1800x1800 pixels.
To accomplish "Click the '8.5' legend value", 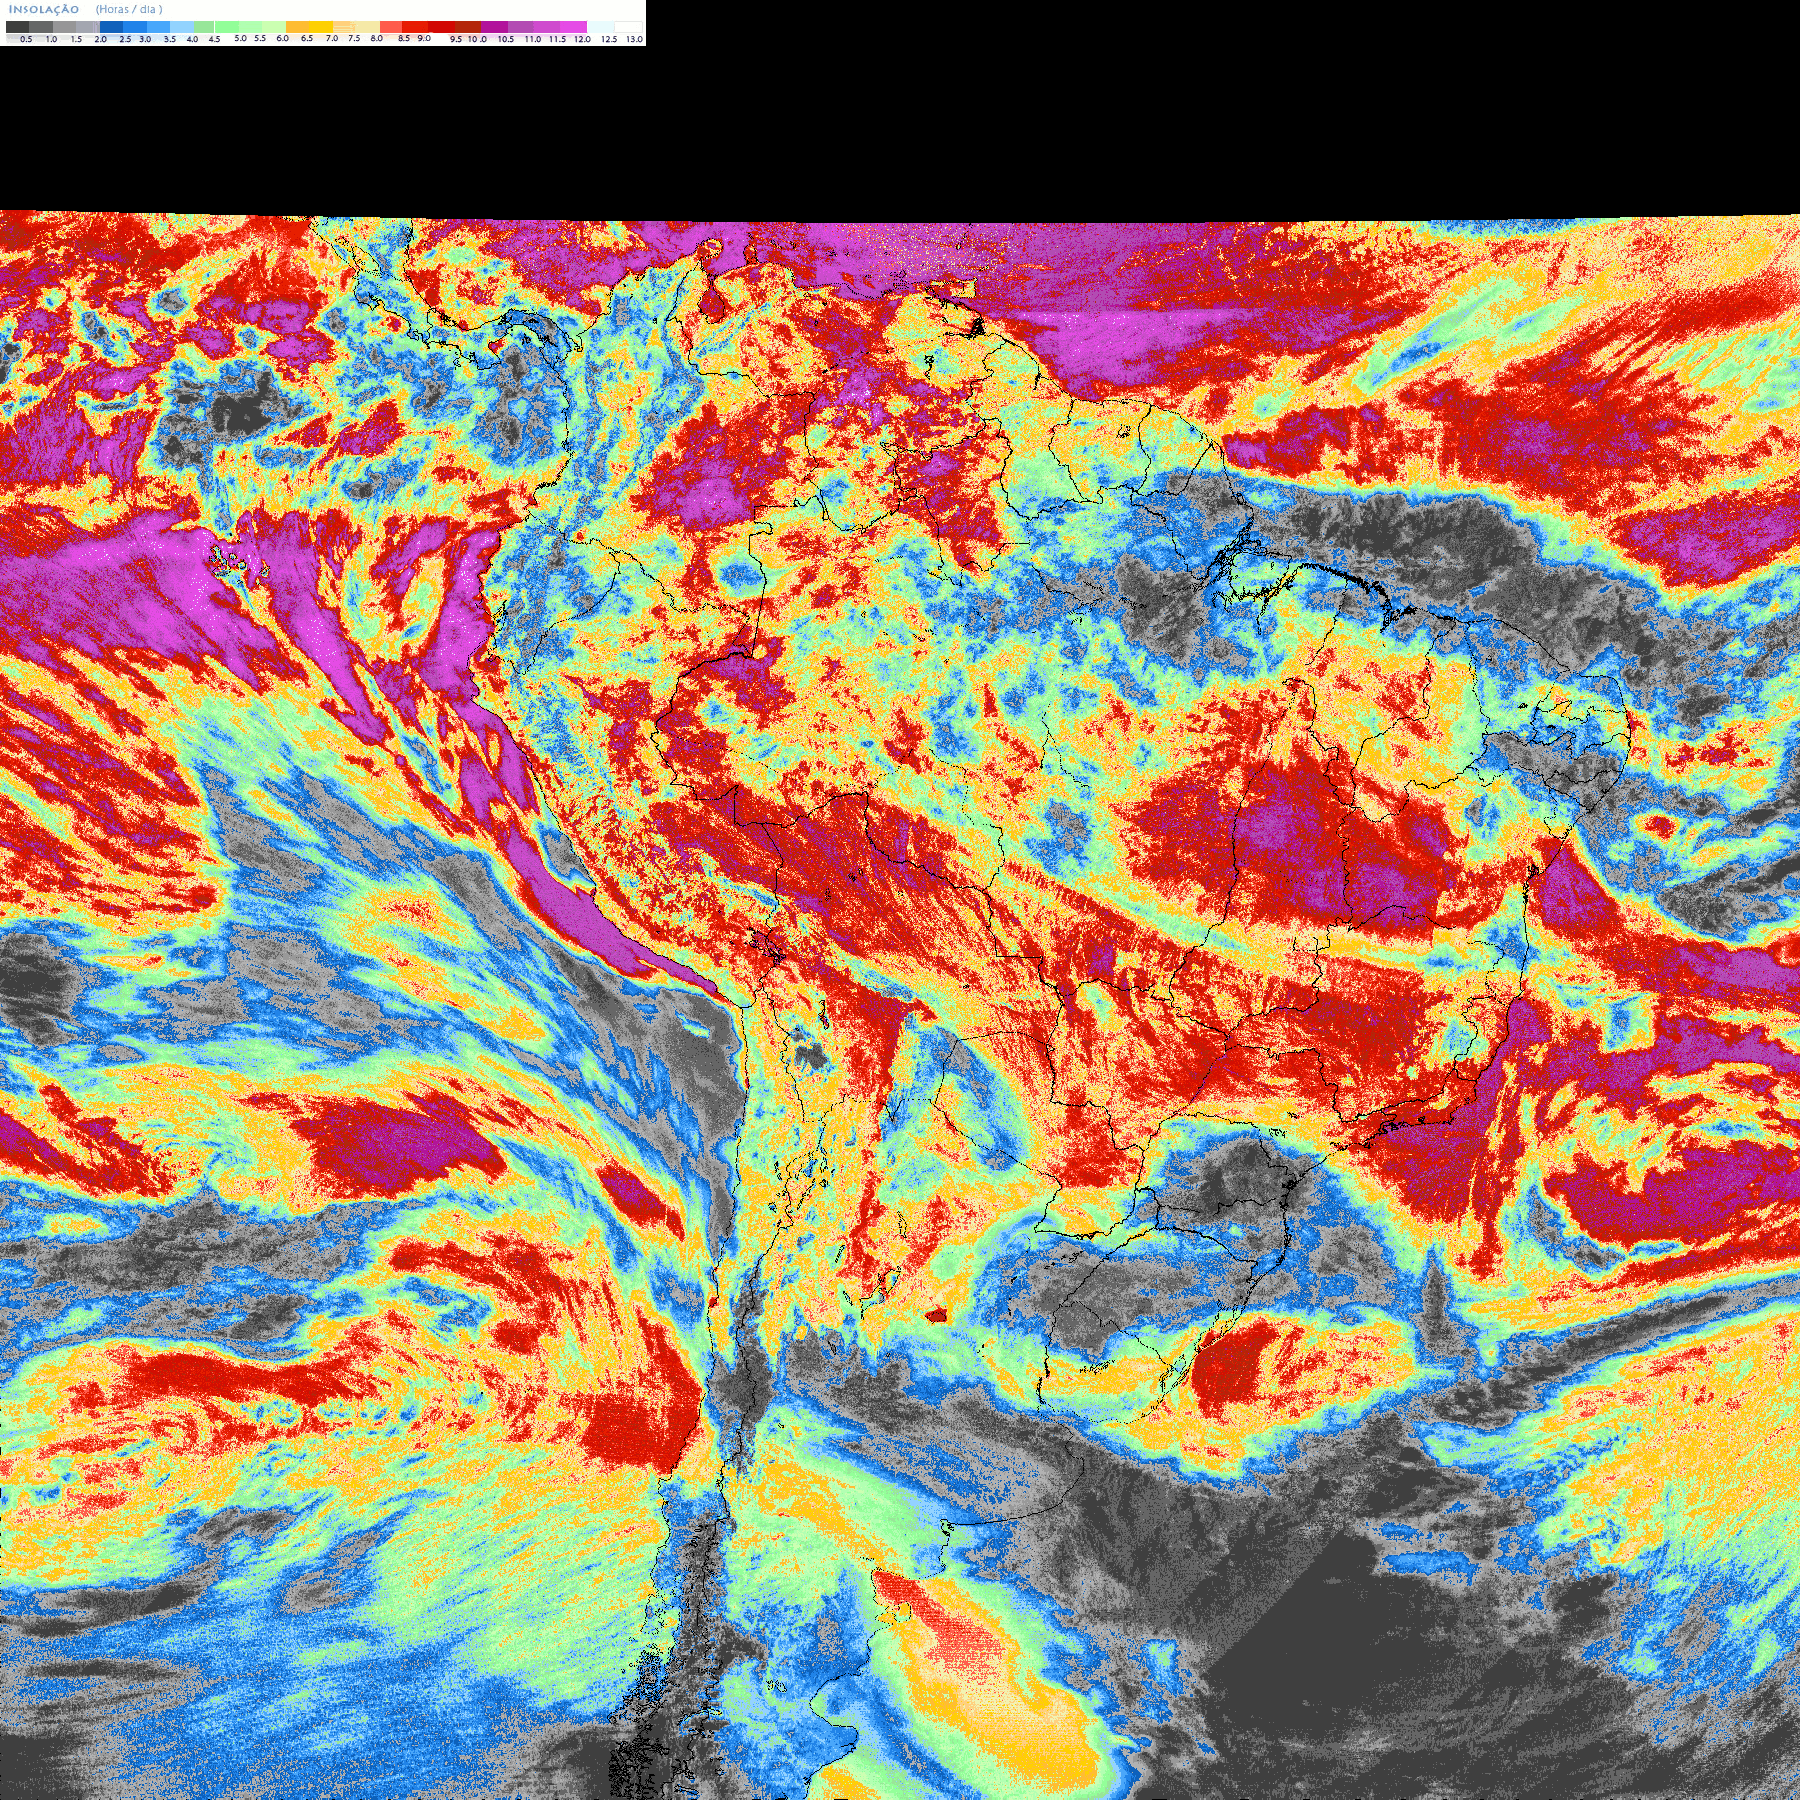I will (404, 38).
